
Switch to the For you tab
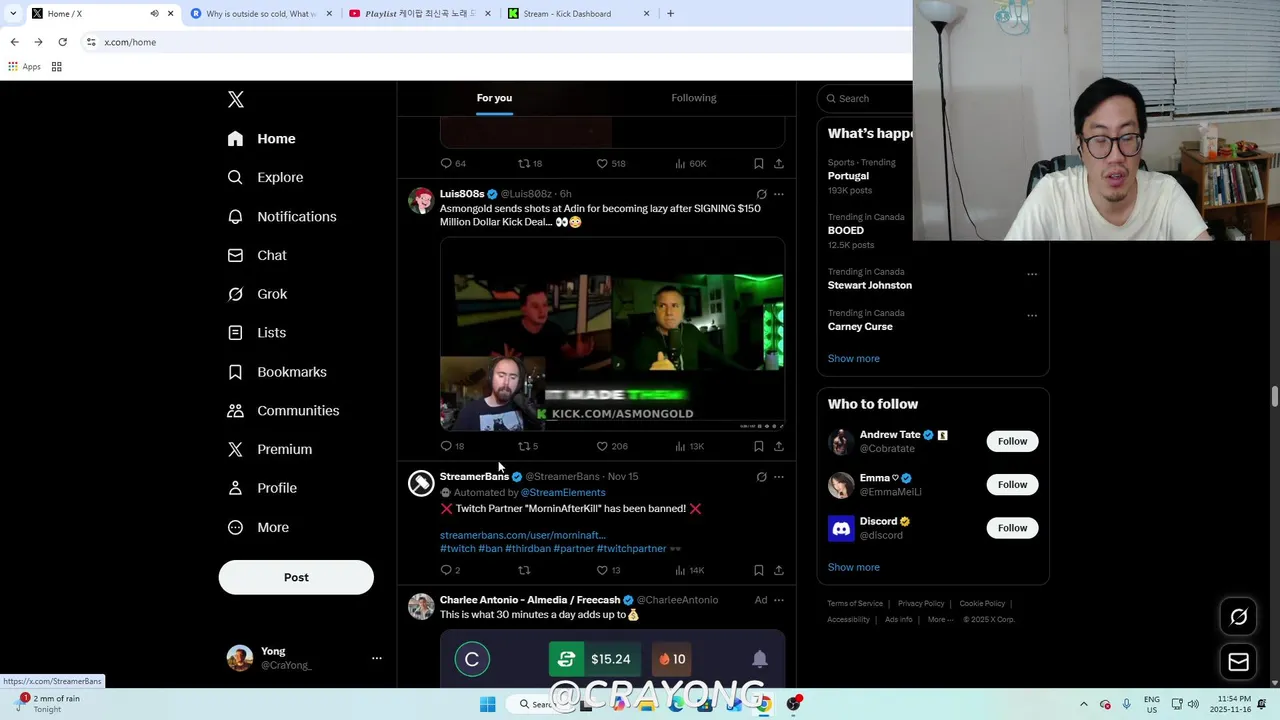[494, 98]
